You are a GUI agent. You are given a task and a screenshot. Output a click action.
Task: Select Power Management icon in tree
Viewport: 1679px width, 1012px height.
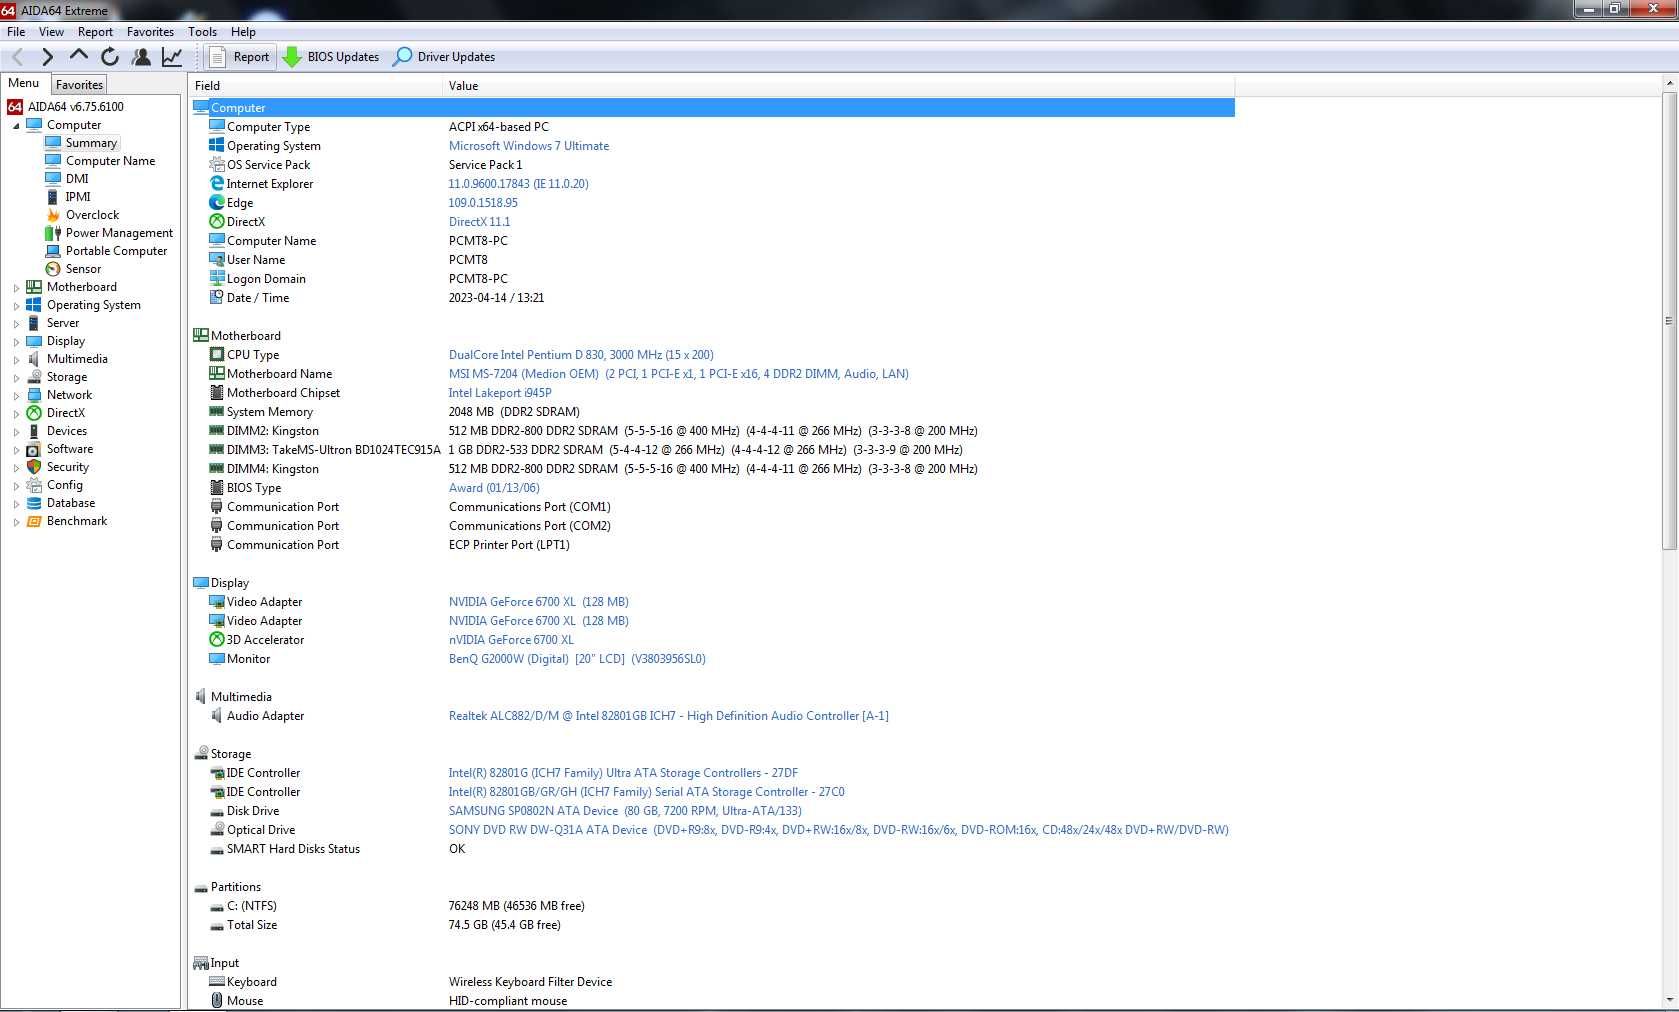point(53,233)
